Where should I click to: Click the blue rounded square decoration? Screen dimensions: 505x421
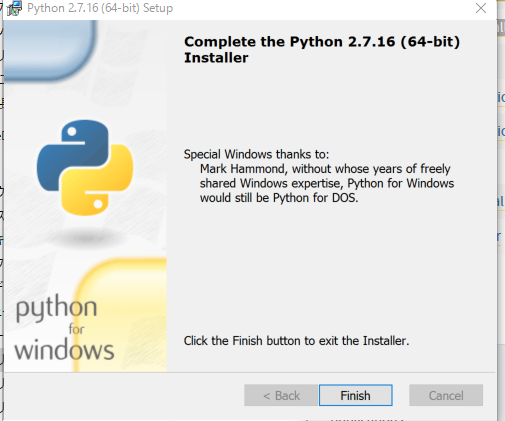(50, 50)
